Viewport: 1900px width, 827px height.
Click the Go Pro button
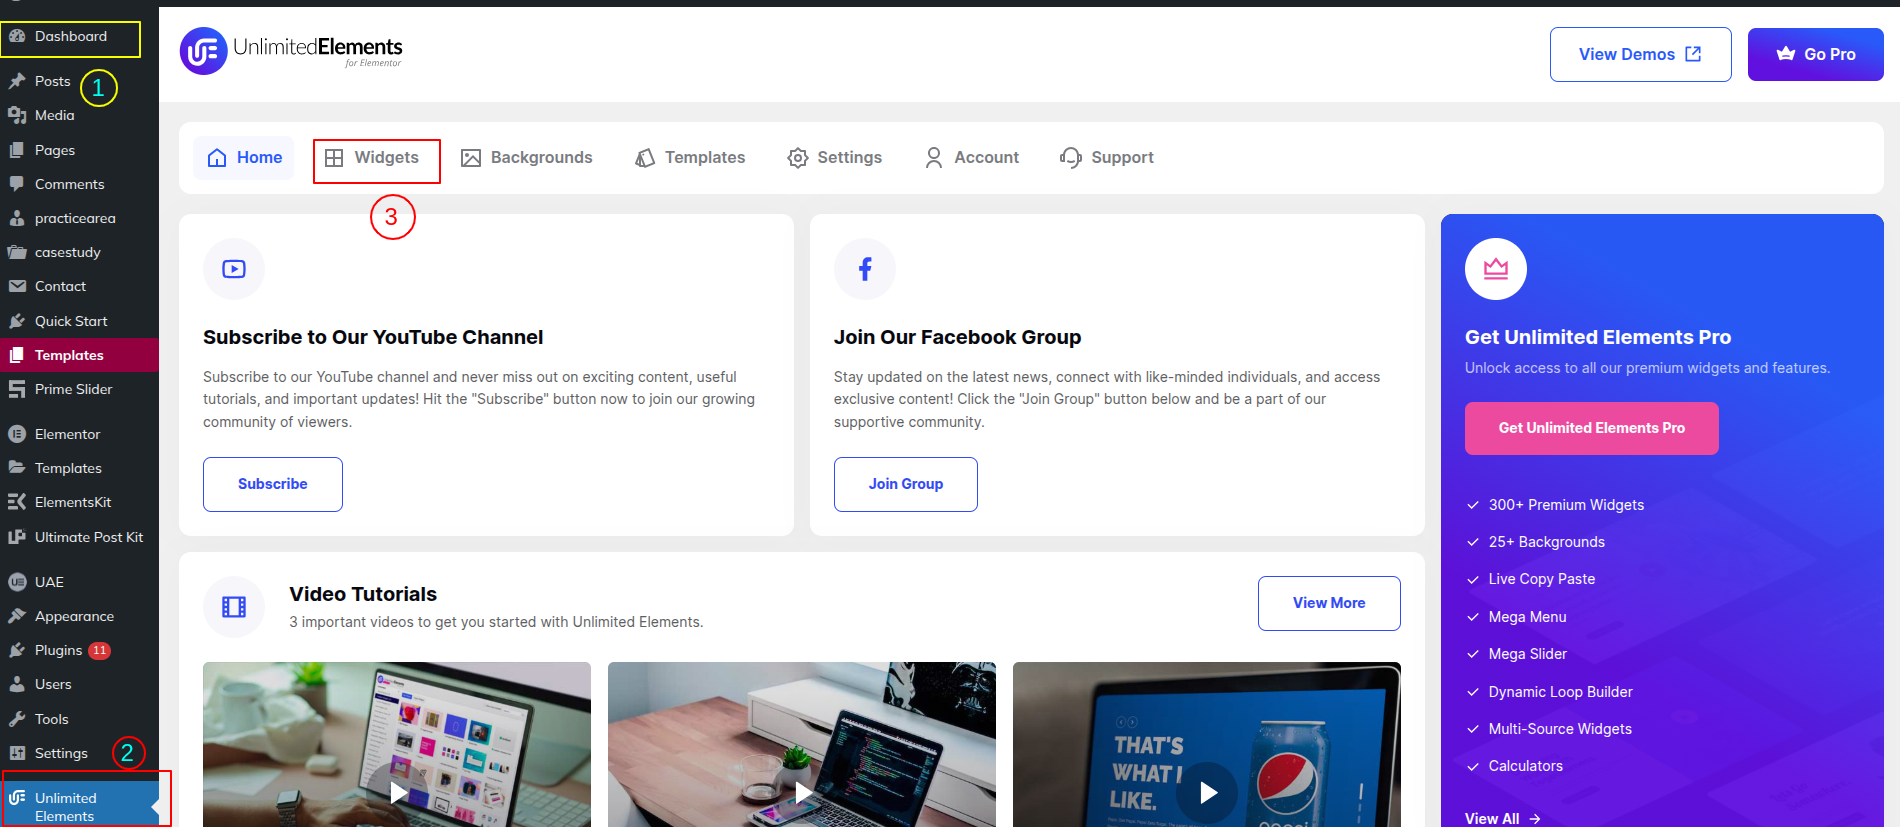coord(1815,54)
